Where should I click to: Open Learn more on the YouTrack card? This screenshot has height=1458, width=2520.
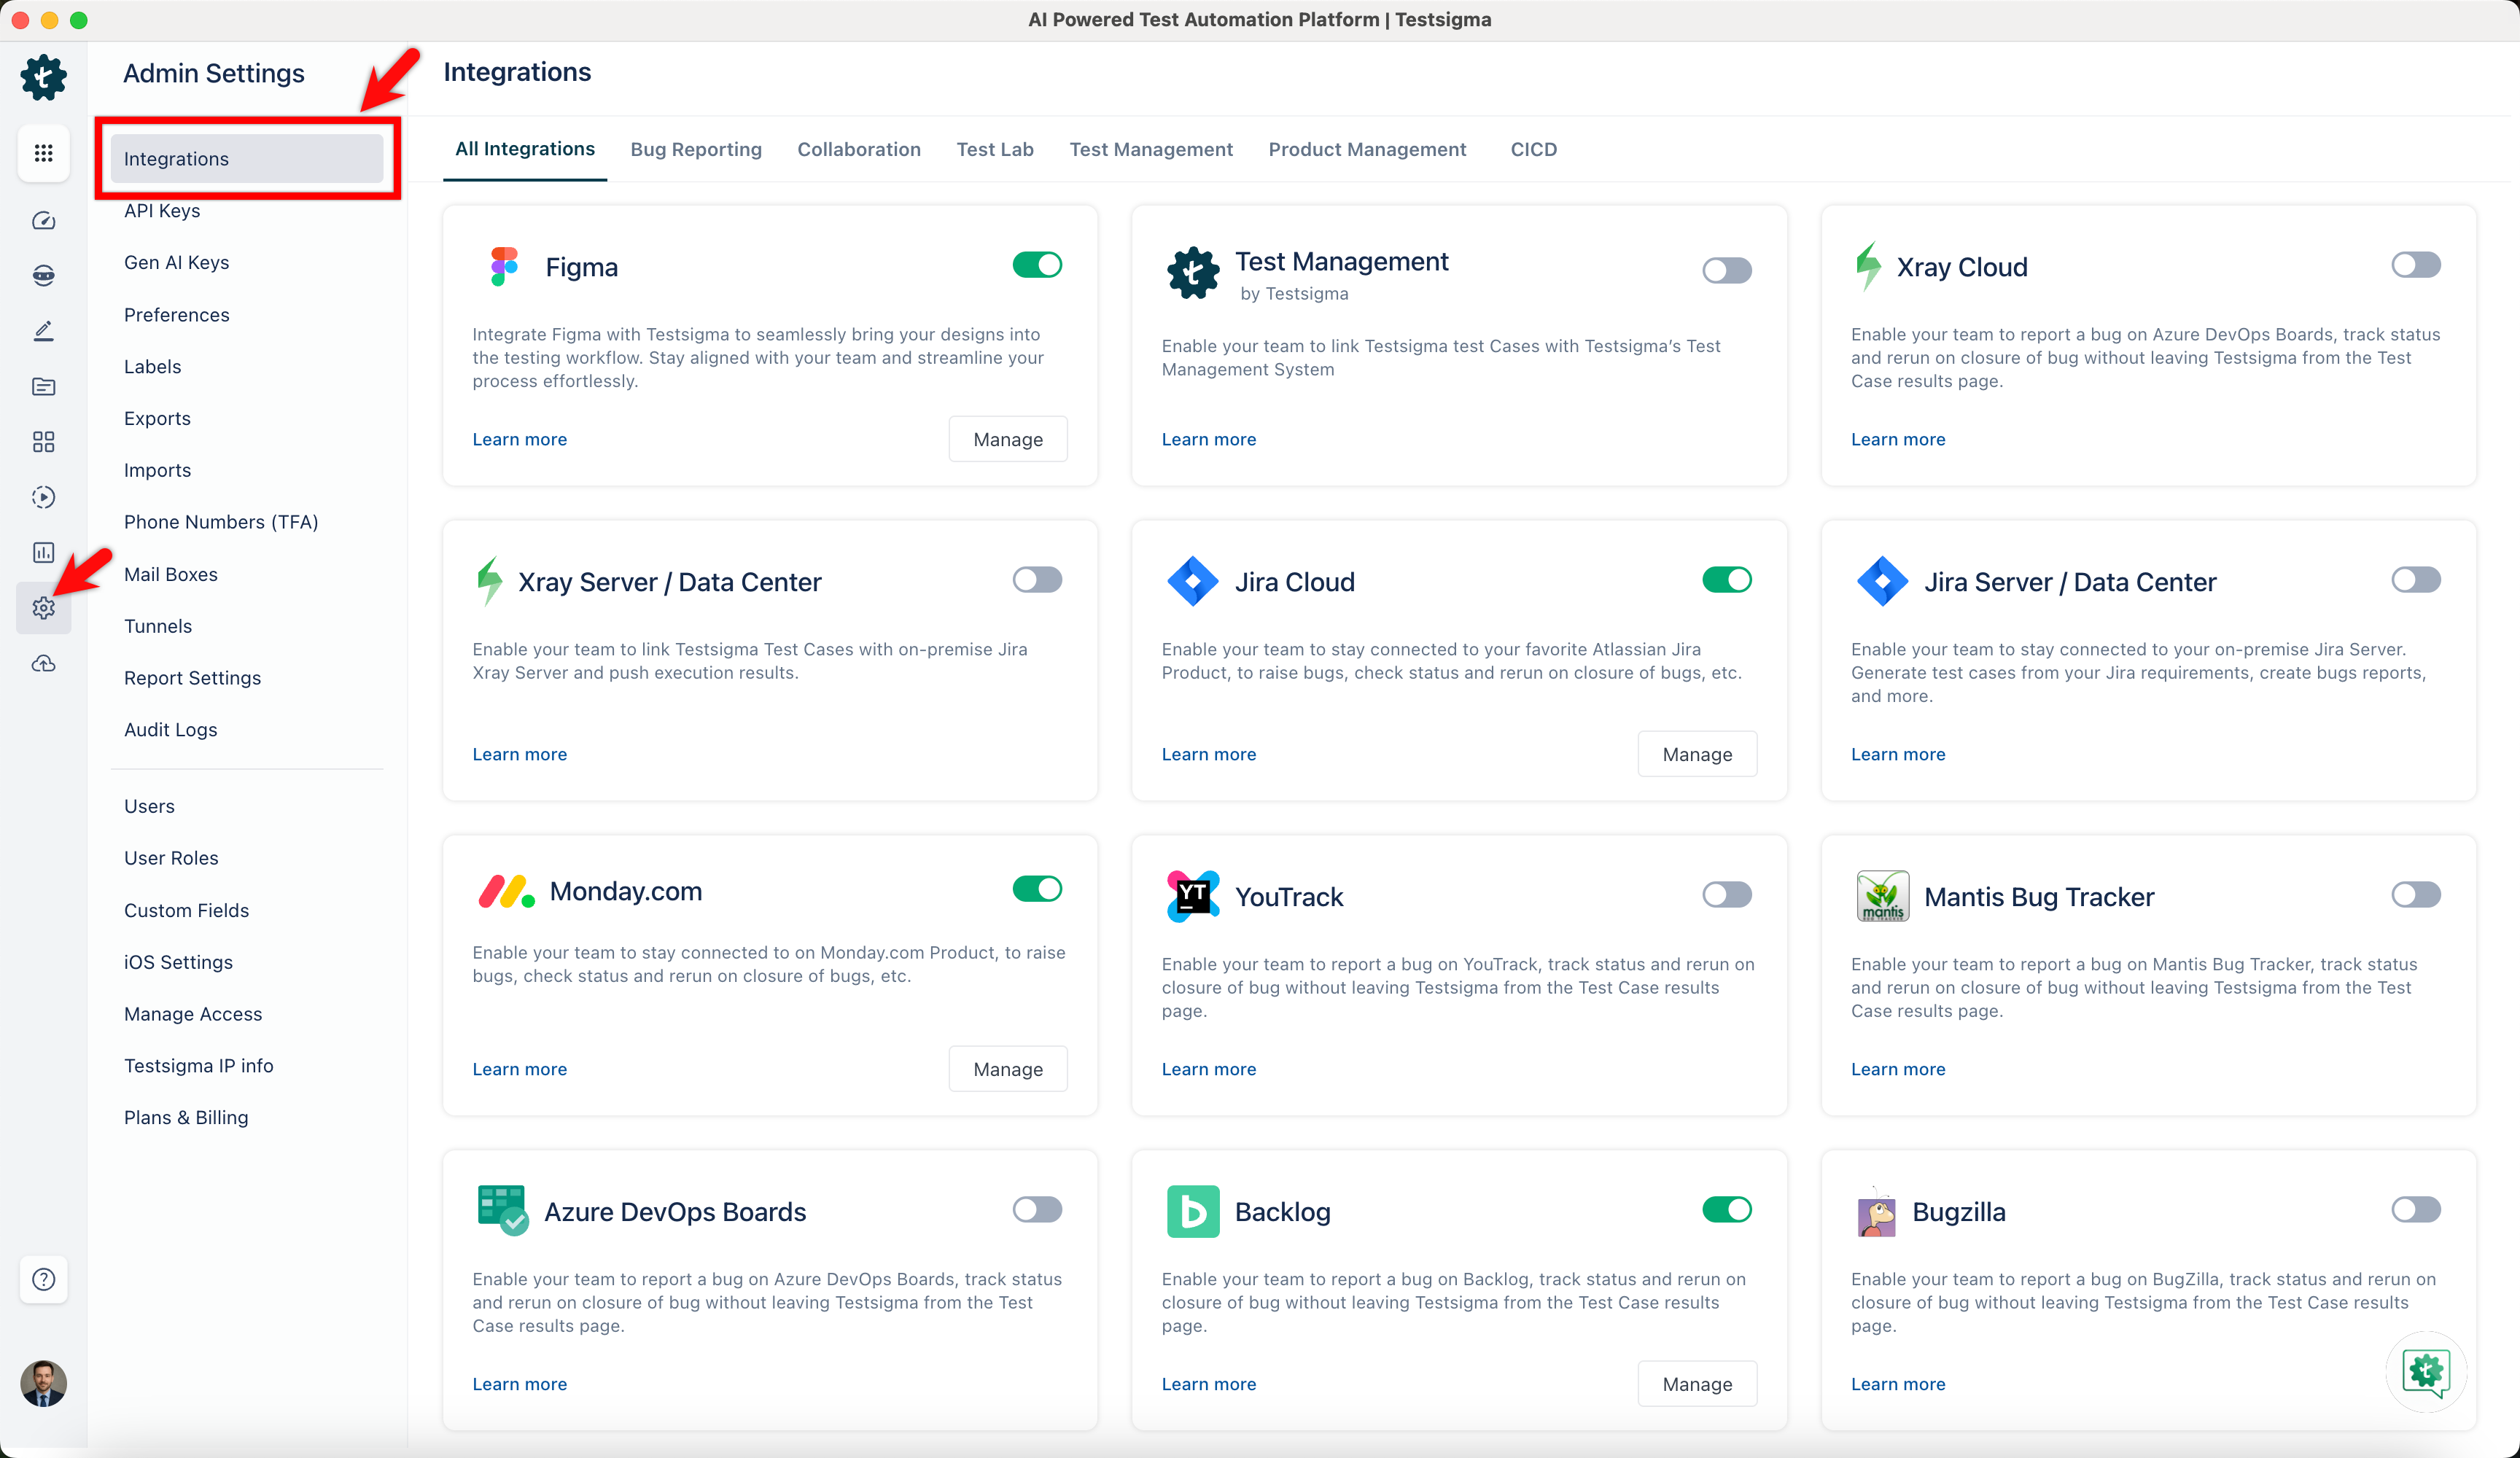point(1208,1069)
